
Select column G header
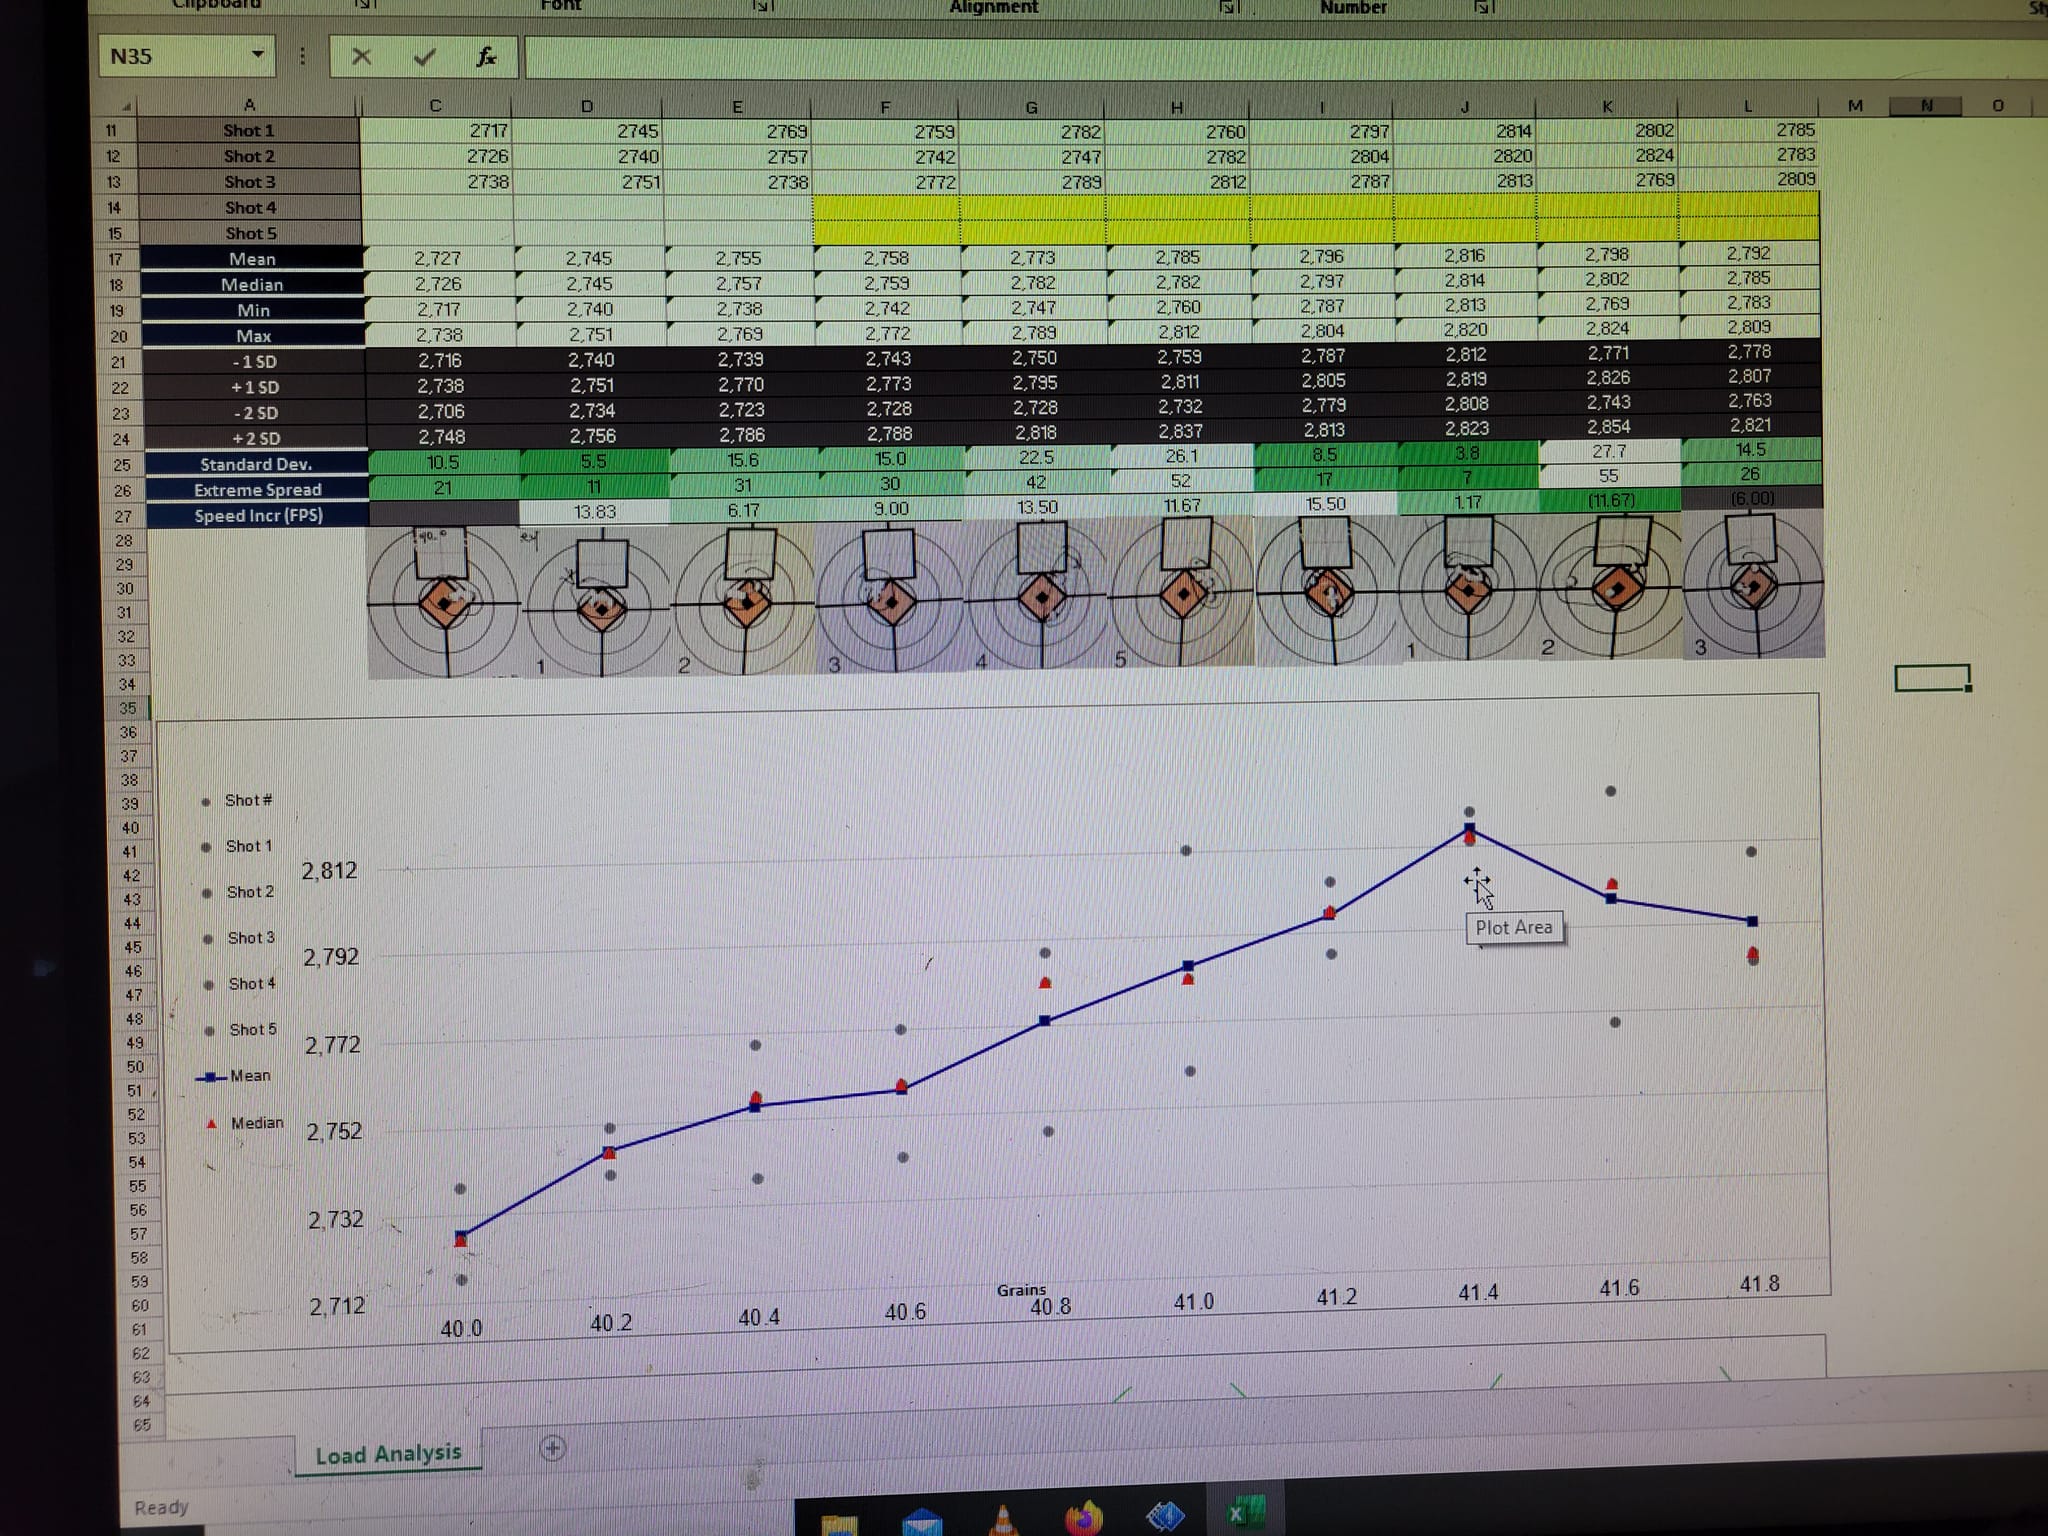1031,107
